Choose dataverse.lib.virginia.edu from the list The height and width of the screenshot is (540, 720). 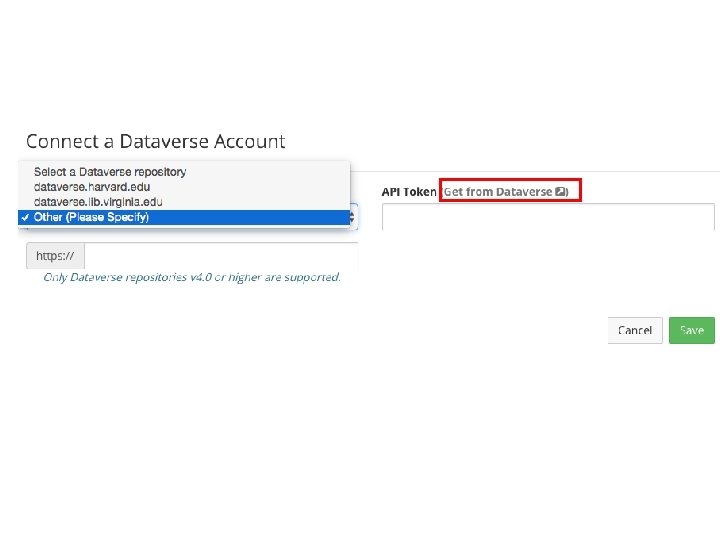coord(184,202)
